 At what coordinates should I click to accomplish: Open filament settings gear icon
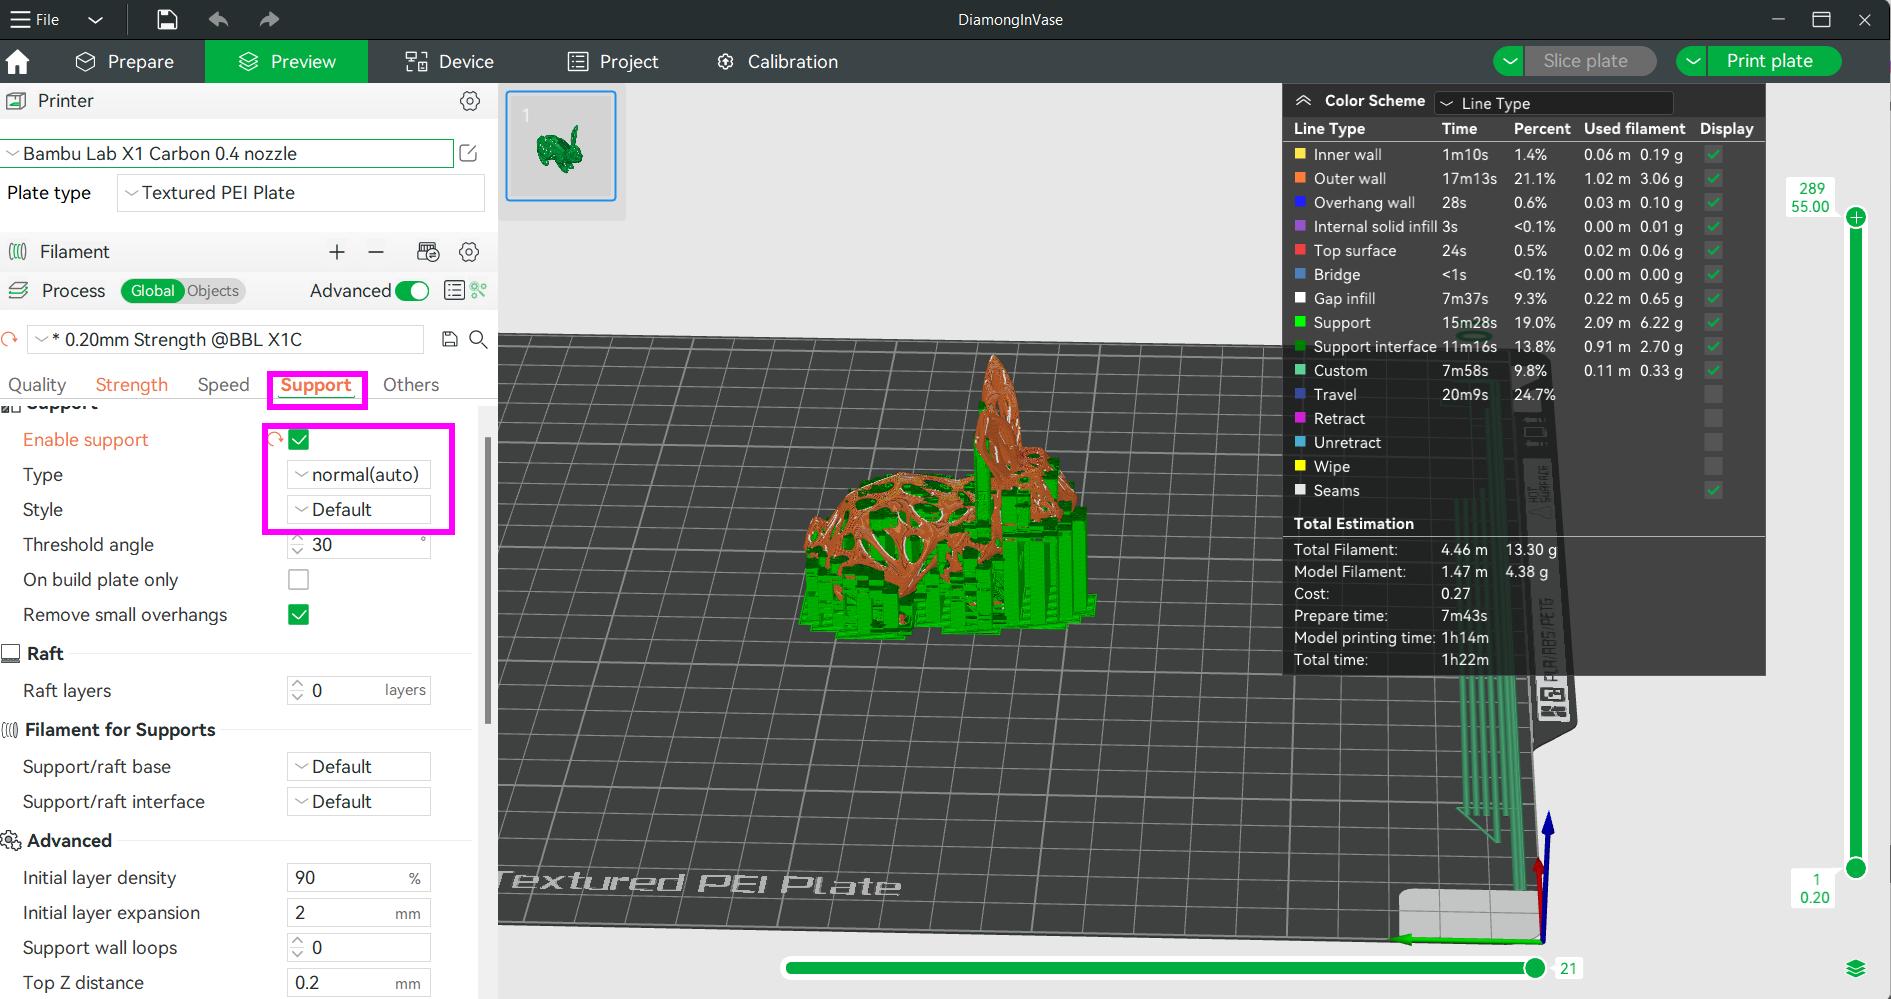click(469, 252)
